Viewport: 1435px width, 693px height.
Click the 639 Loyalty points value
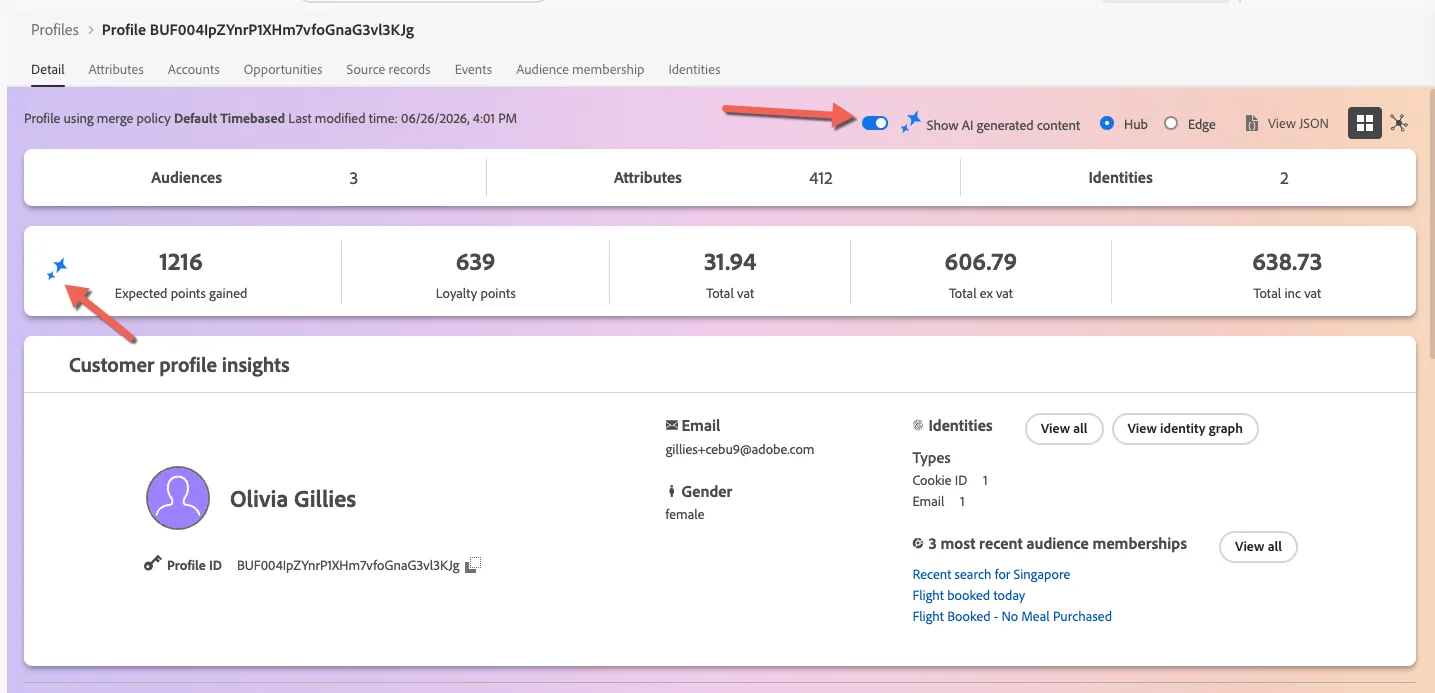click(x=475, y=262)
